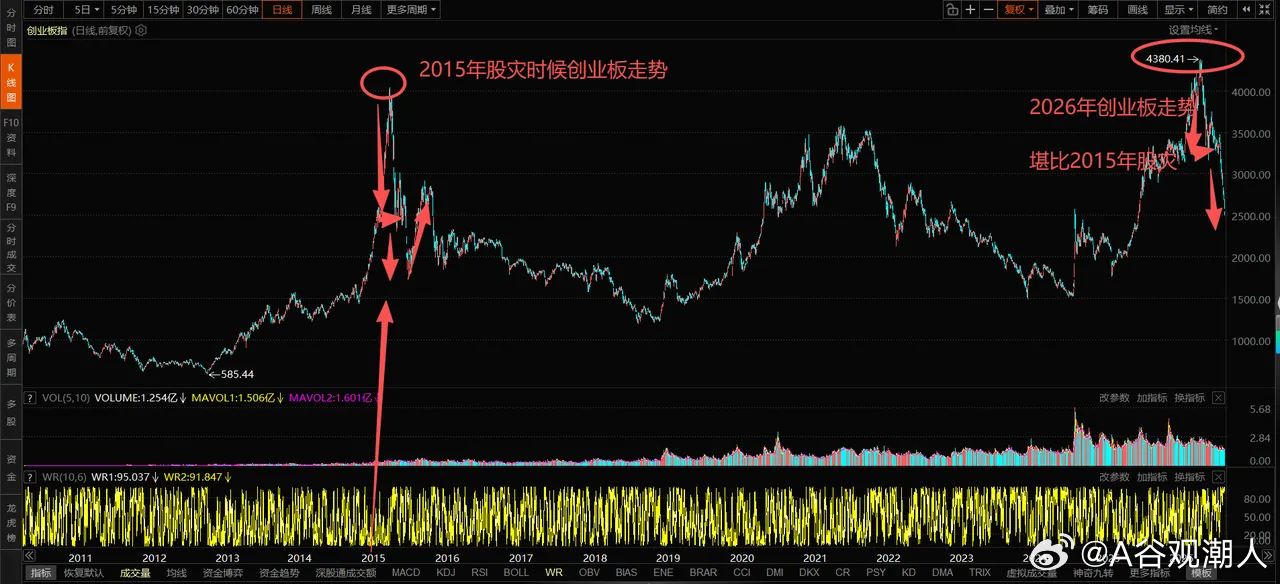Open 多周期 in the sidebar
This screenshot has width=1280, height=584.
pyautogui.click(x=11, y=355)
